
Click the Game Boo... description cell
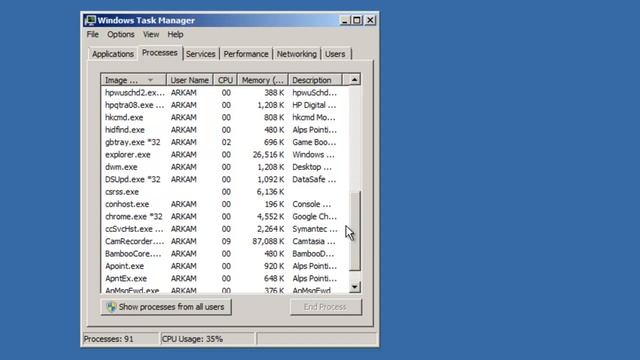(x=314, y=142)
